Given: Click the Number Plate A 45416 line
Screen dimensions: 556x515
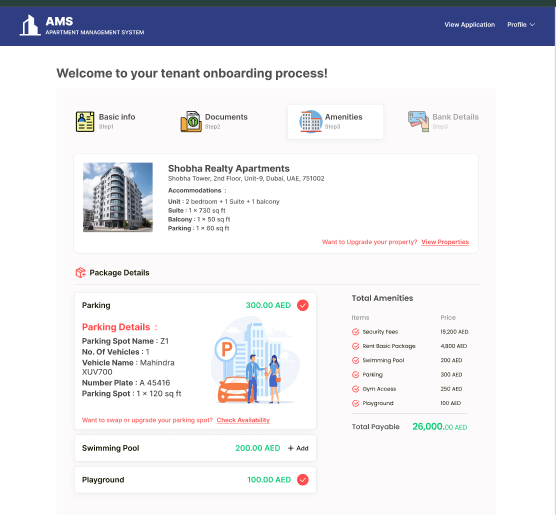Looking at the screenshot, I should point(126,383).
